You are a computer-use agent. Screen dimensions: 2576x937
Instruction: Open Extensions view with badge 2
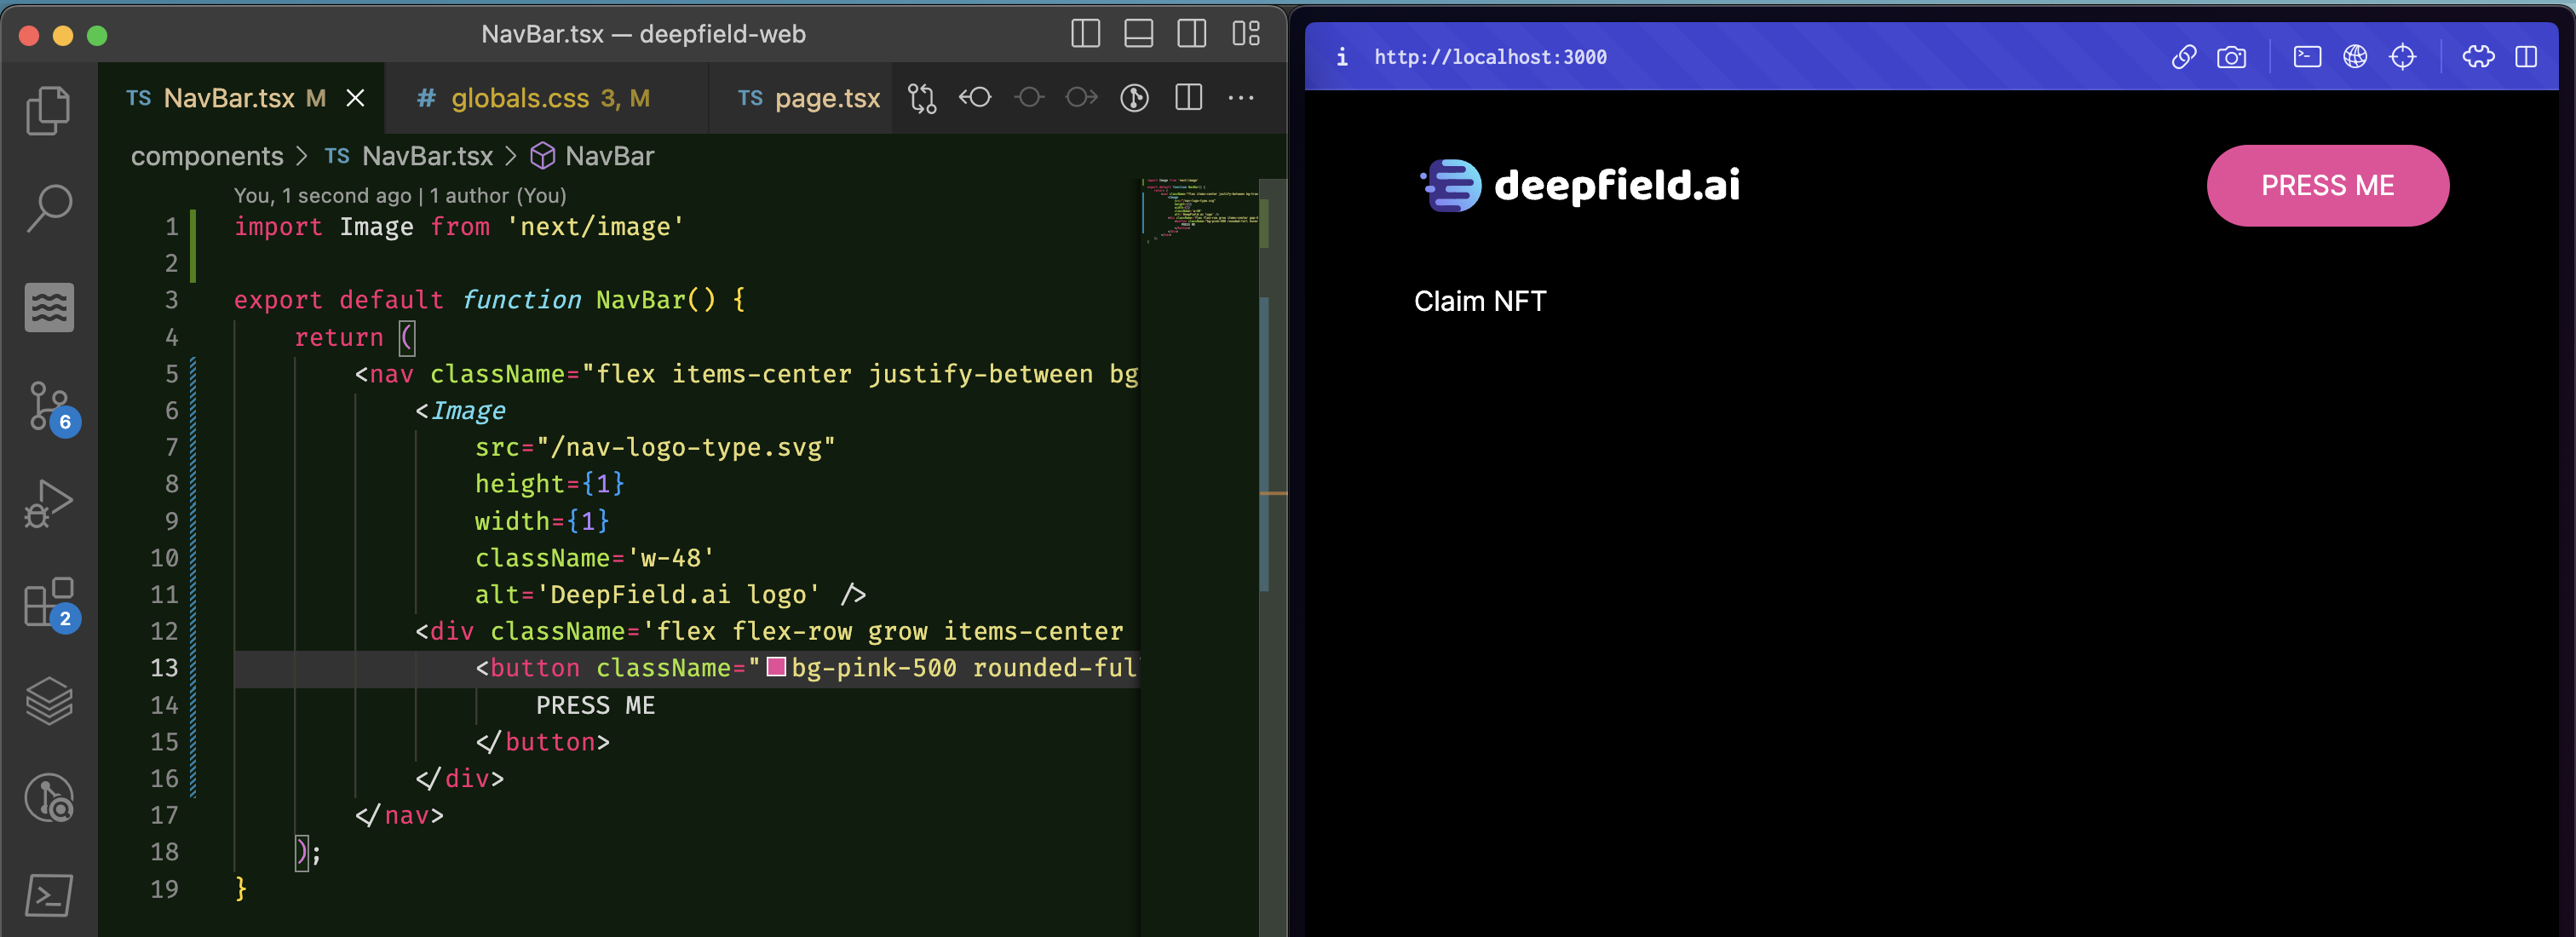[x=50, y=603]
